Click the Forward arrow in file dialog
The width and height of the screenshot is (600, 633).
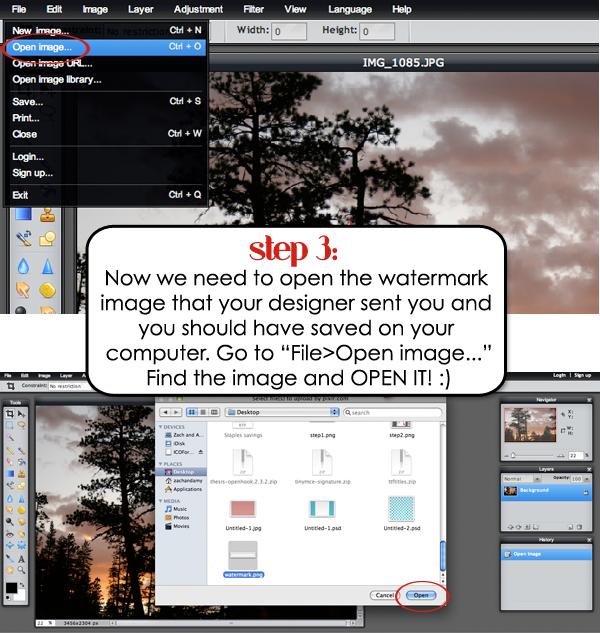coord(176,412)
